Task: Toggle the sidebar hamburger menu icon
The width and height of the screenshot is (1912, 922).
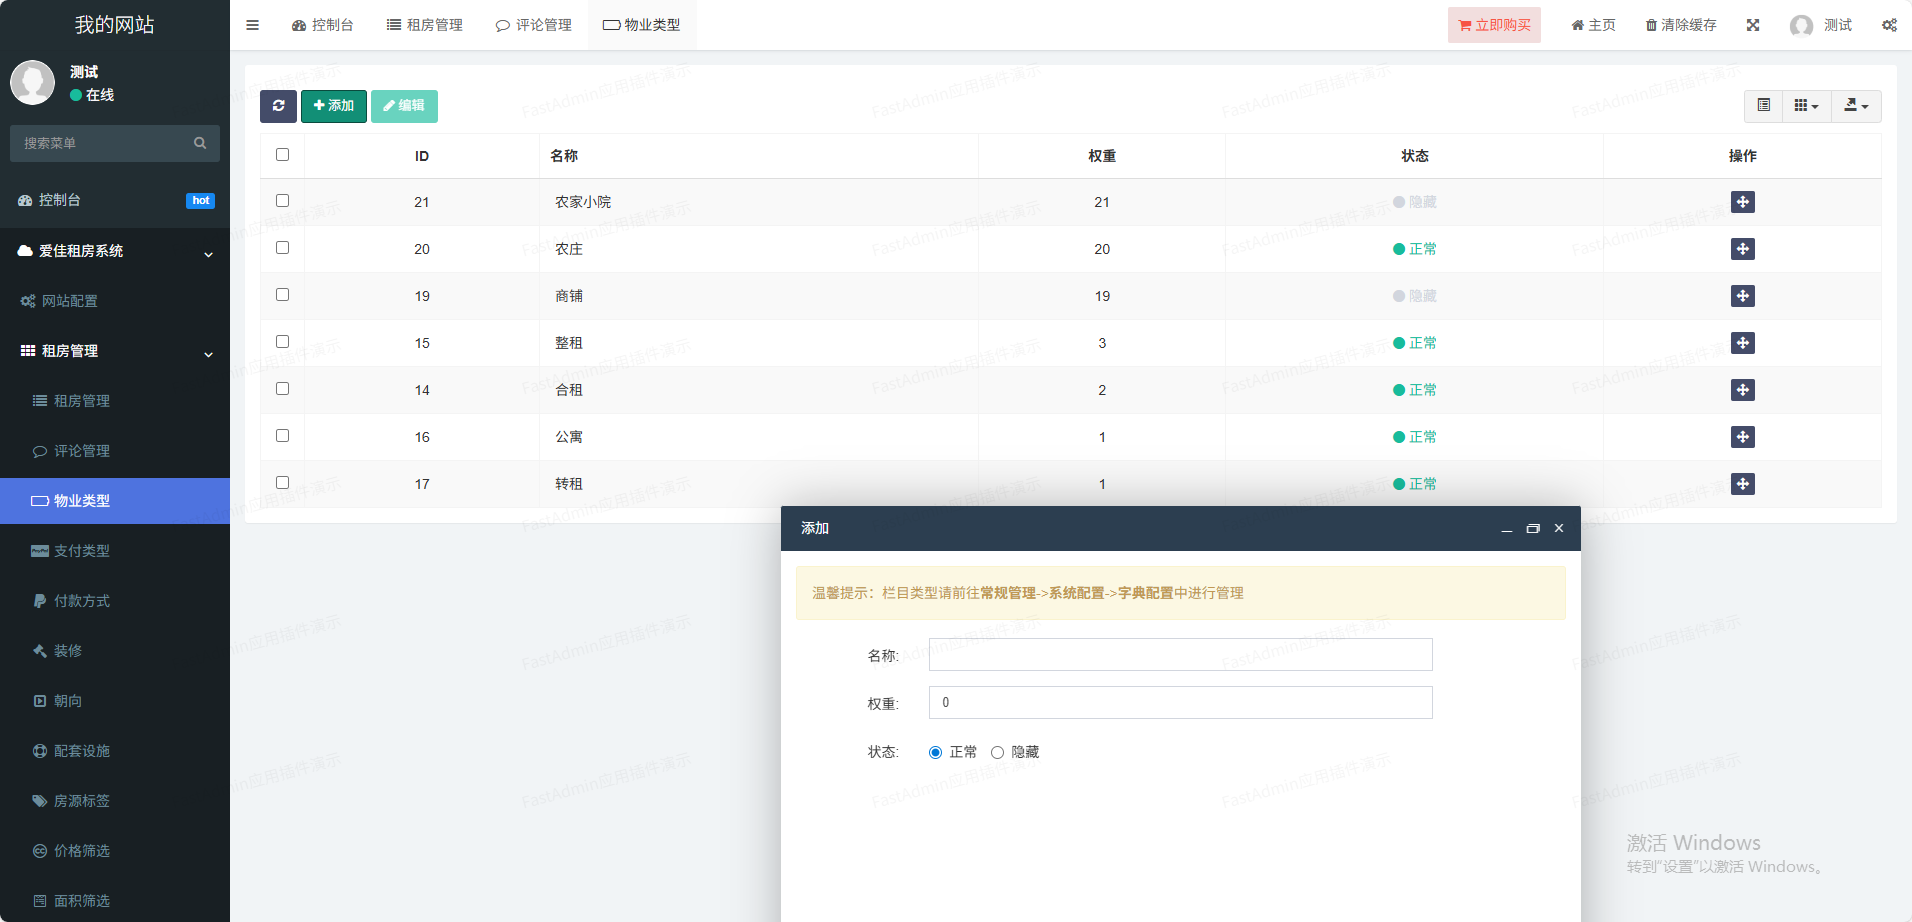Action: [252, 25]
